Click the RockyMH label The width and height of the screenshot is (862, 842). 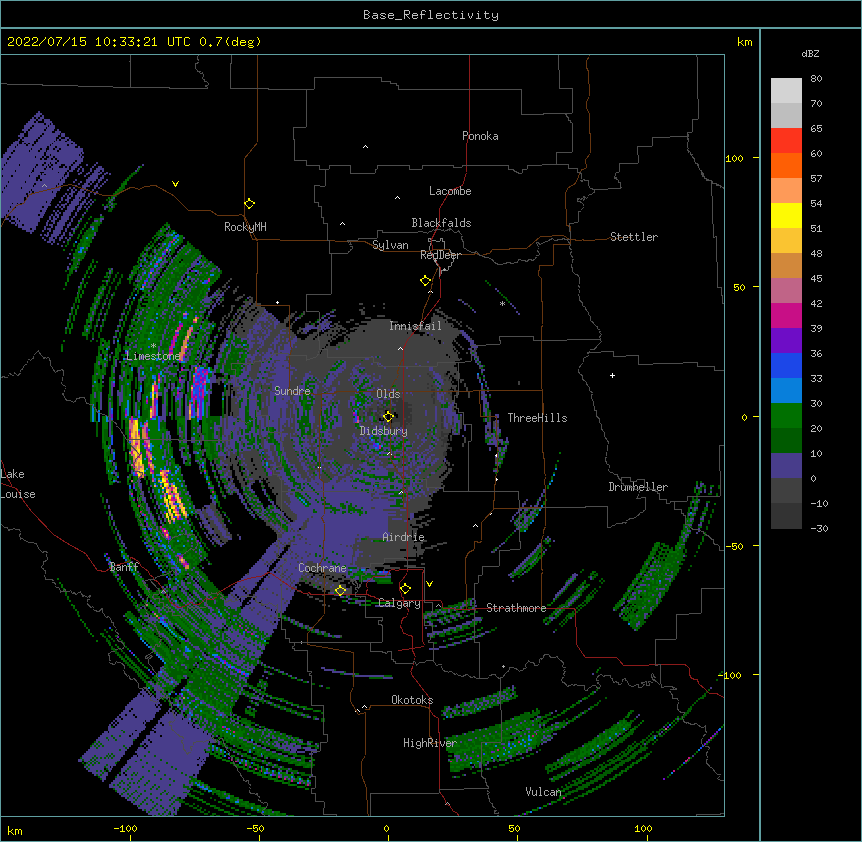point(245,227)
